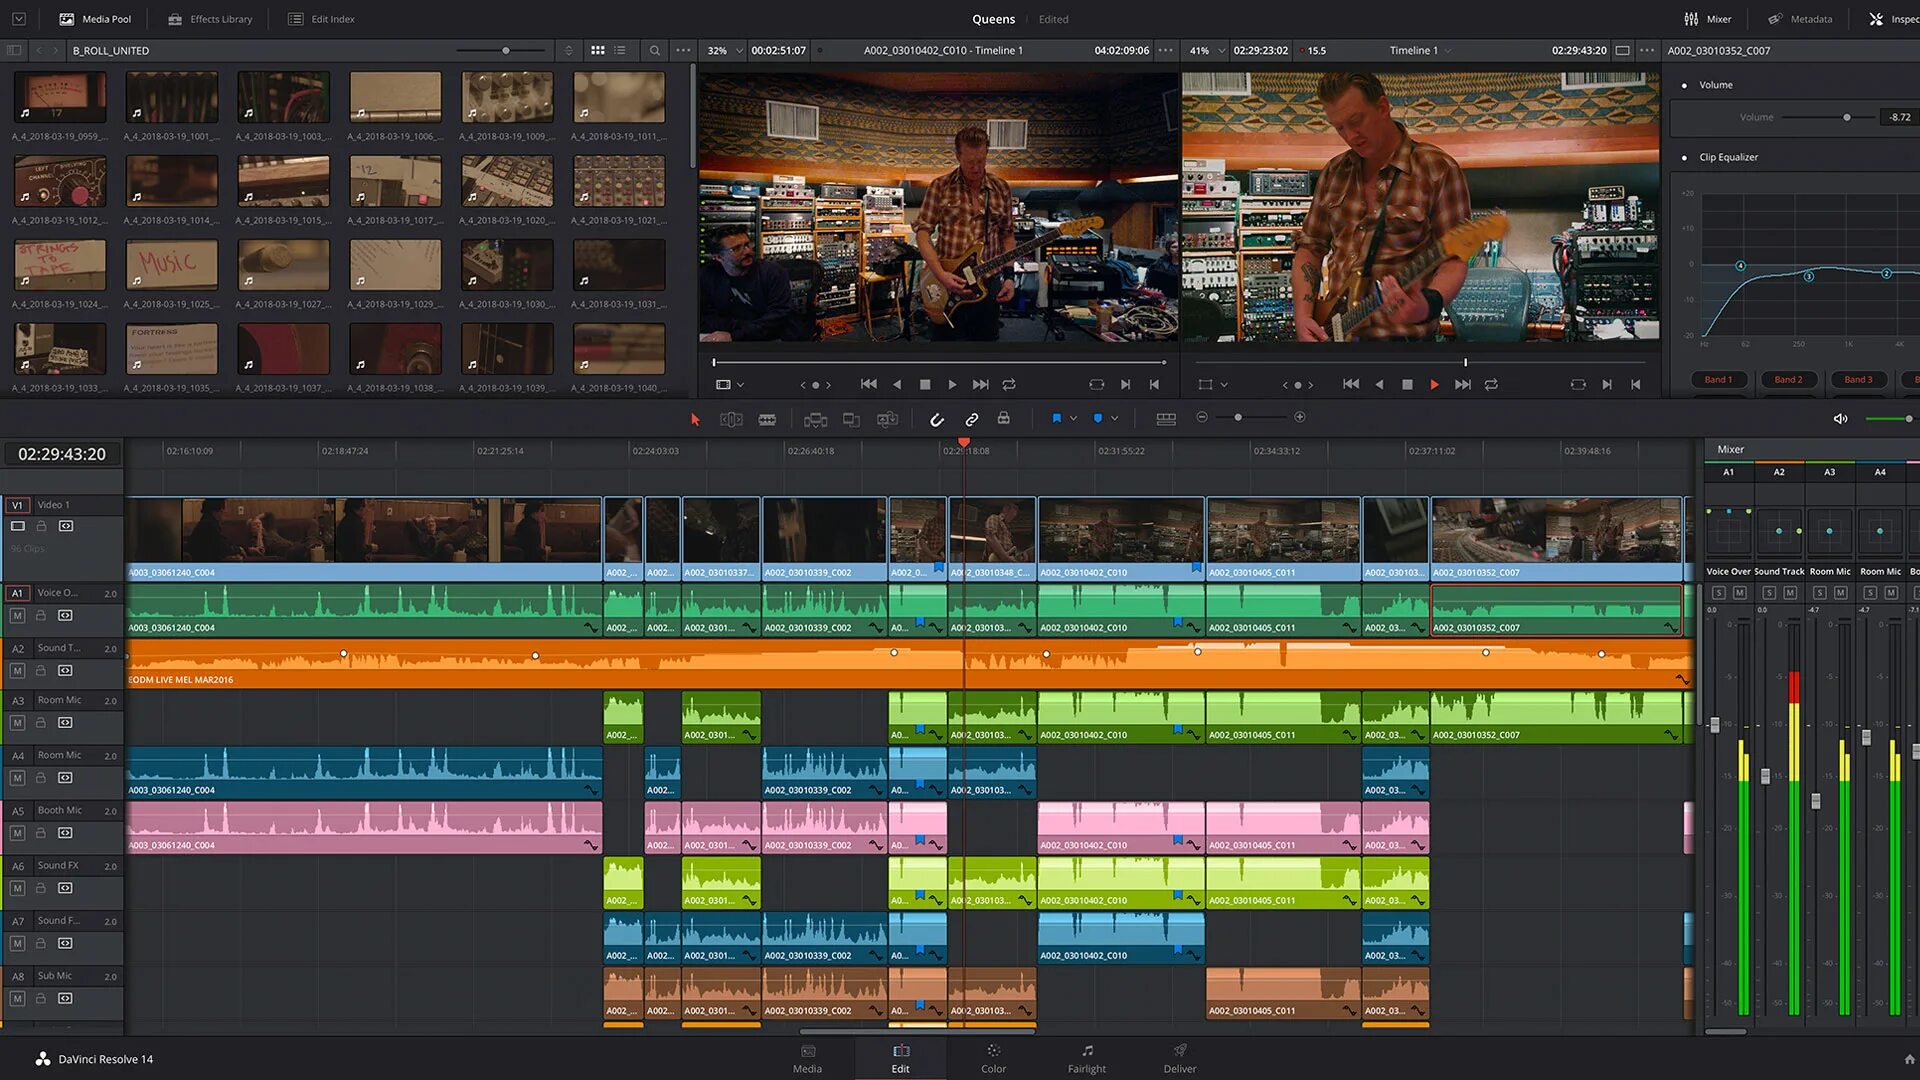Switch to the Color page
The height and width of the screenshot is (1080, 1920).
993,1058
